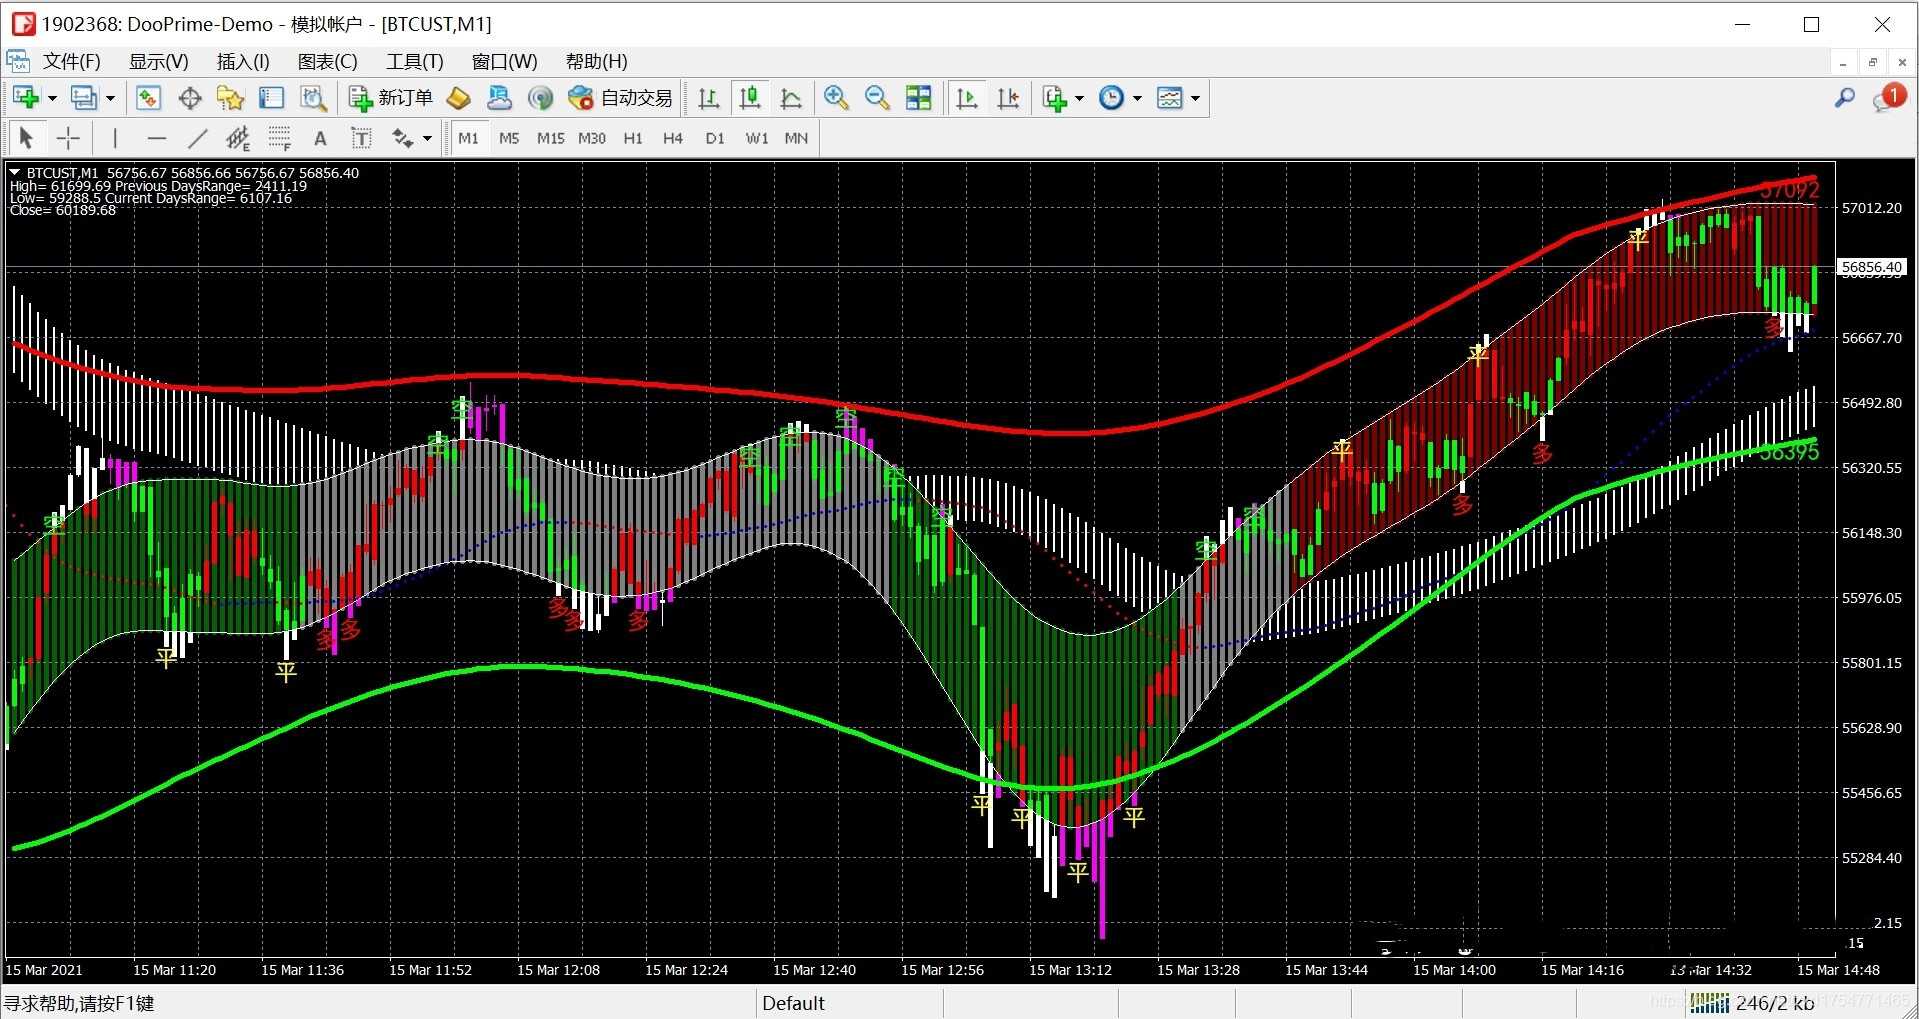The height and width of the screenshot is (1019, 1919).
Task: Select the crosshair tool
Action: click(68, 138)
